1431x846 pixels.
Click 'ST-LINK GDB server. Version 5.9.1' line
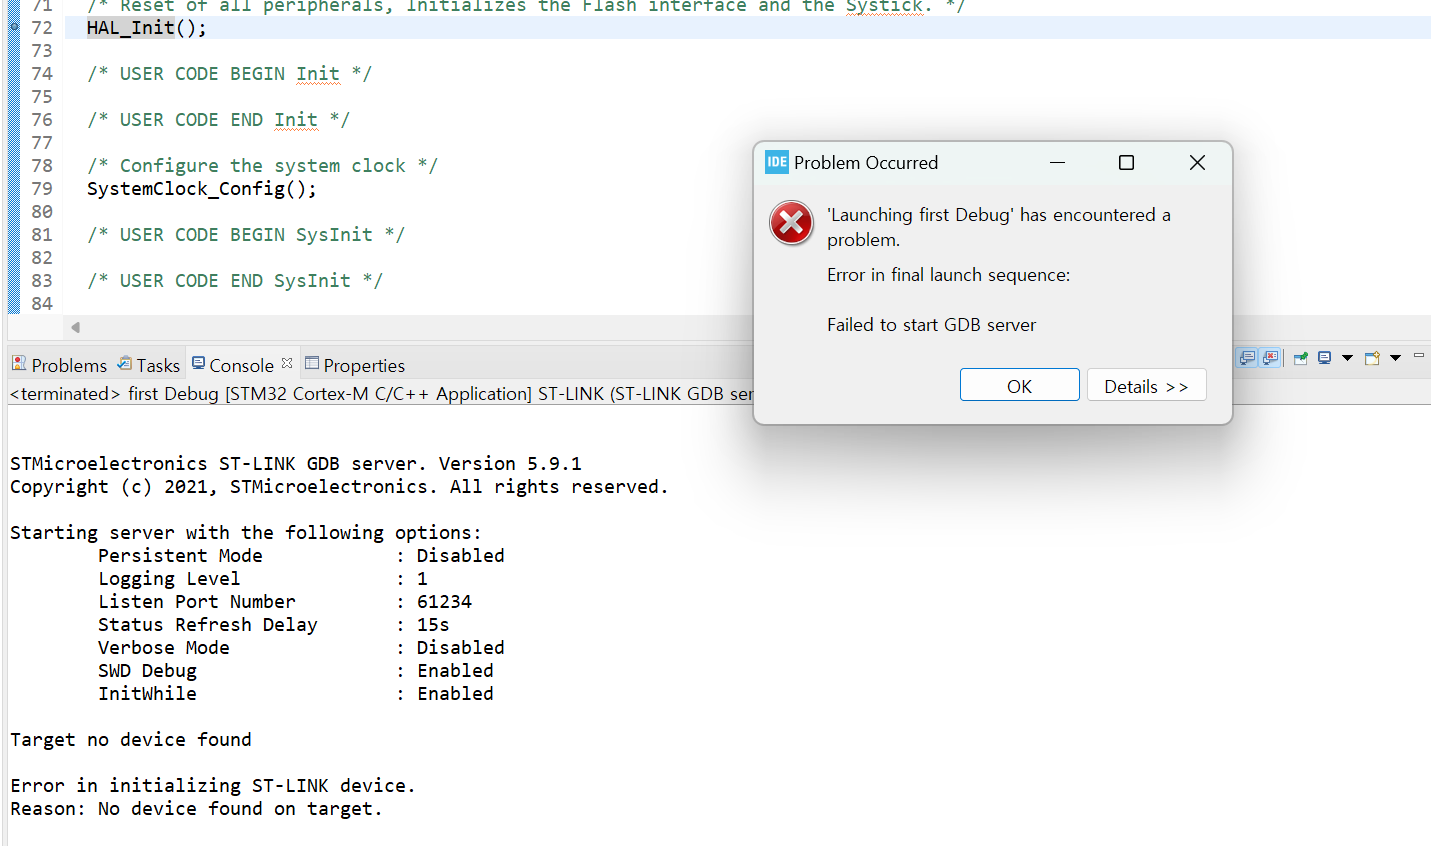pyautogui.click(x=296, y=463)
